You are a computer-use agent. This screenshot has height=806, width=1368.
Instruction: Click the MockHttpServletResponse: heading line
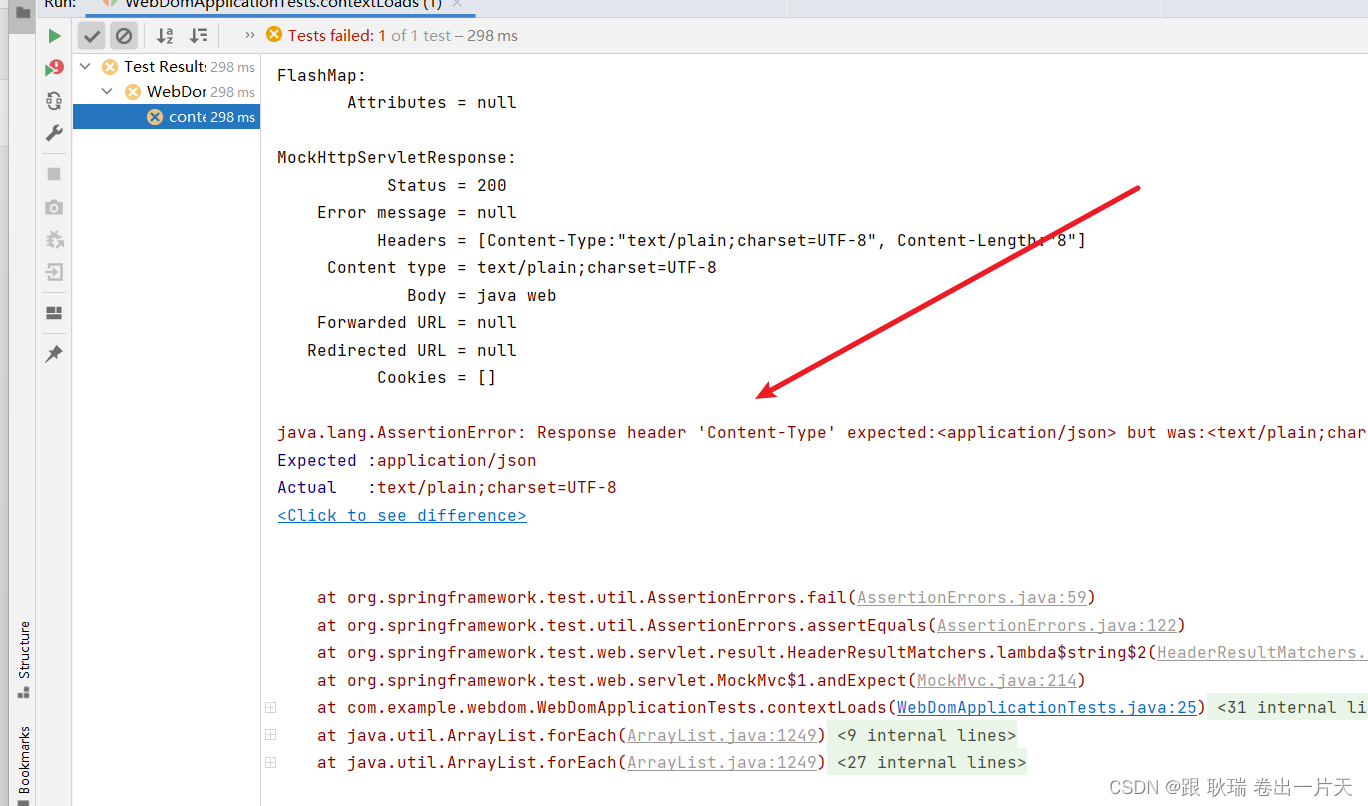coord(397,158)
